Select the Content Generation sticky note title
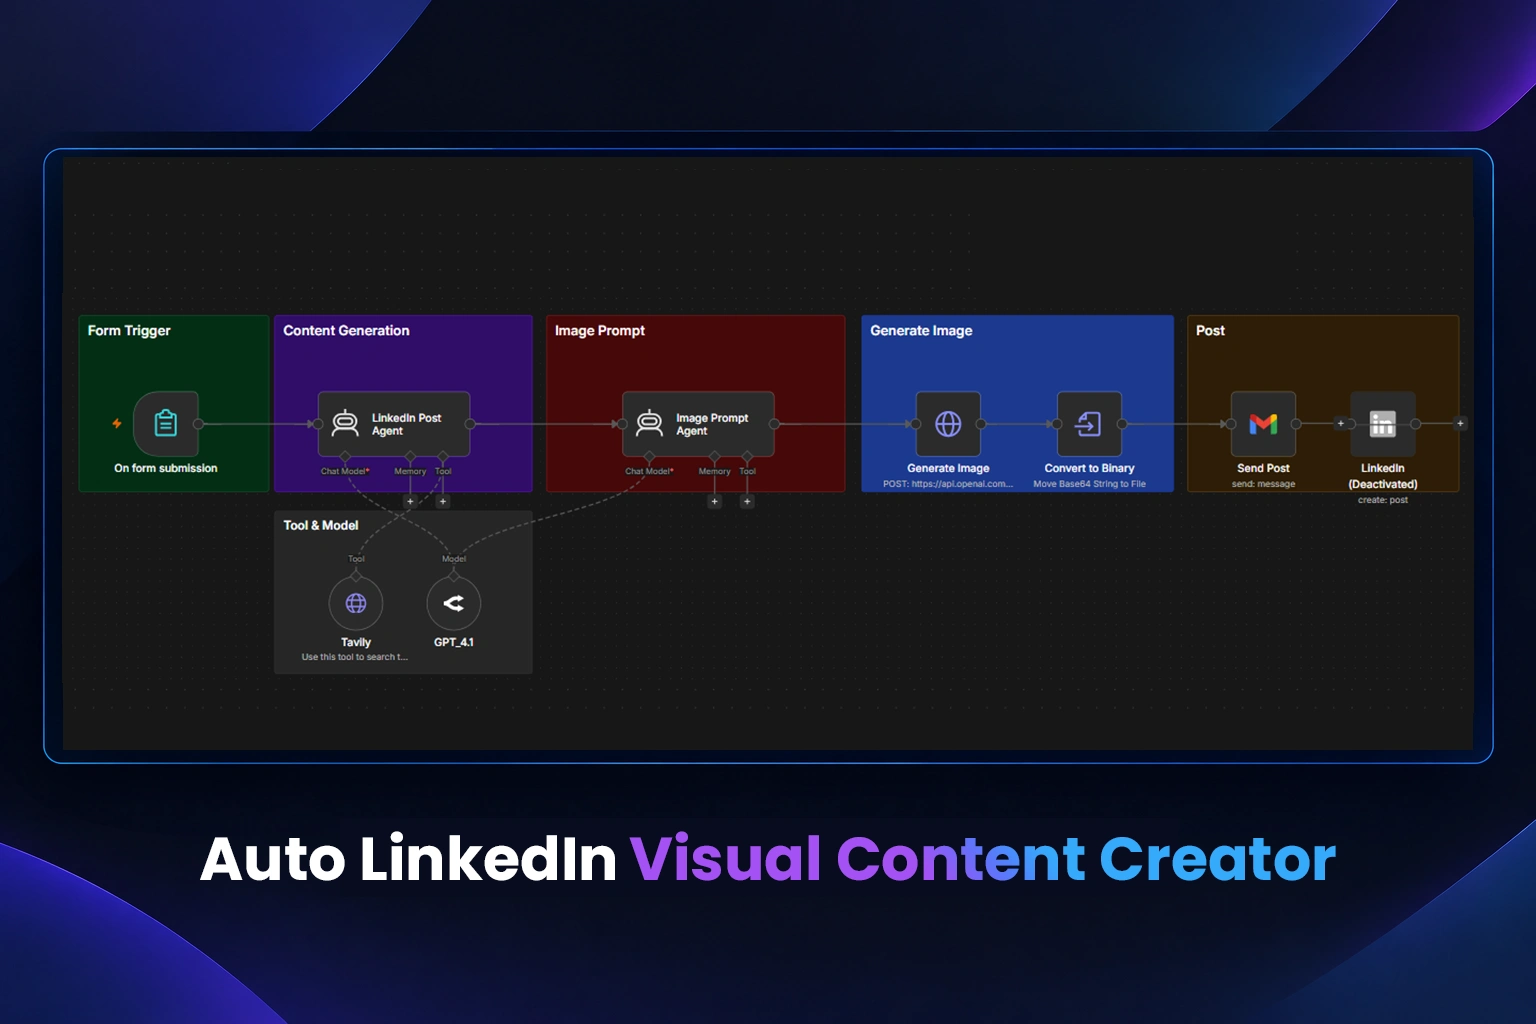Screen dimensions: 1536x1024 (x=346, y=331)
